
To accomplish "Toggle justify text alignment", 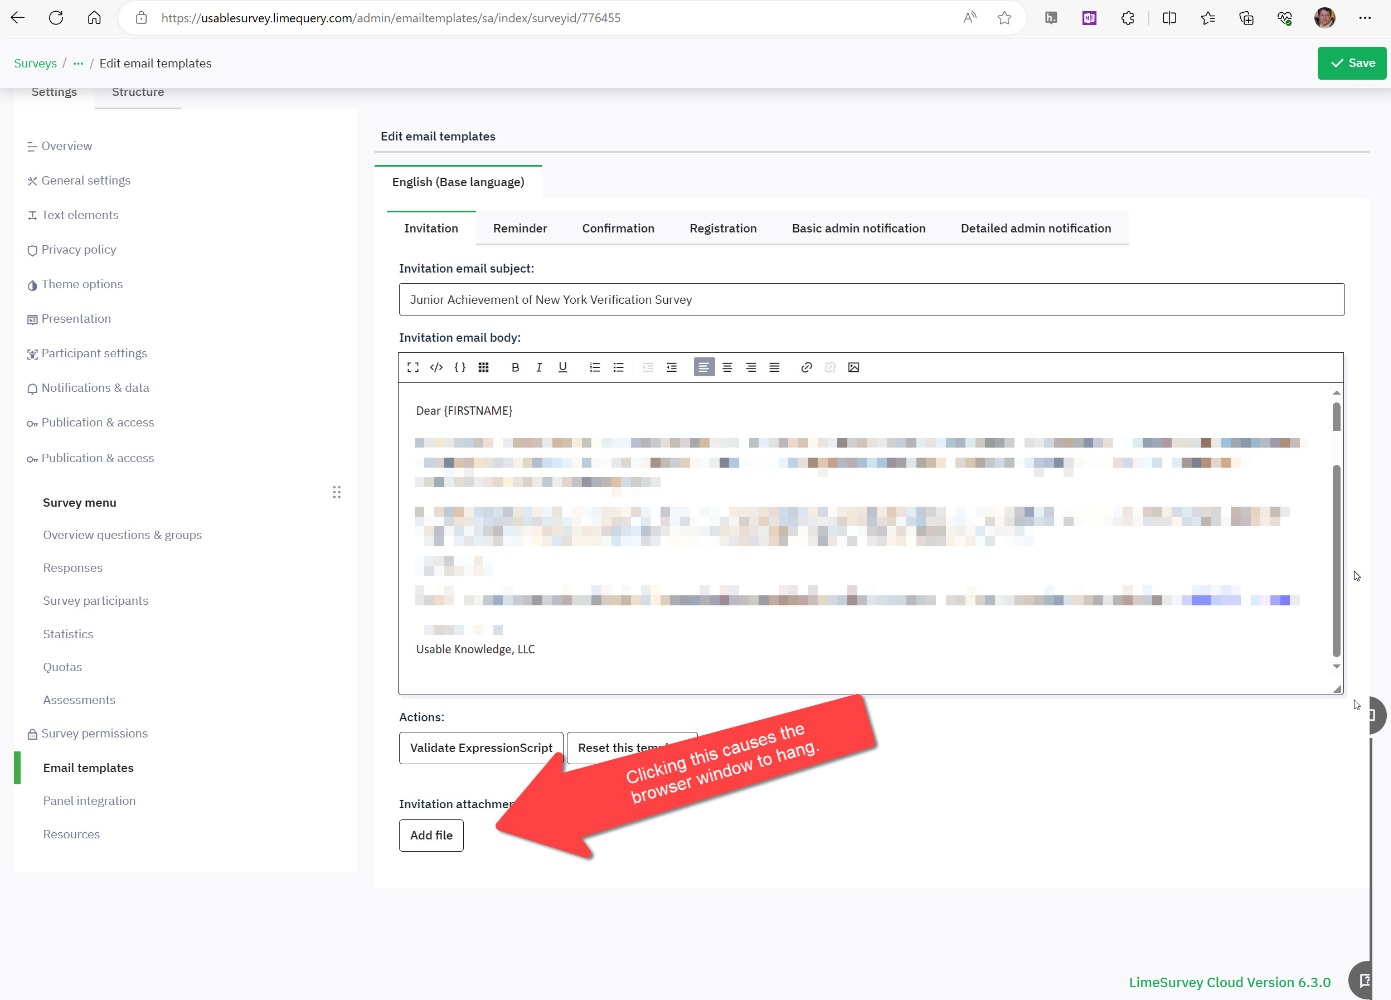I will [x=774, y=367].
